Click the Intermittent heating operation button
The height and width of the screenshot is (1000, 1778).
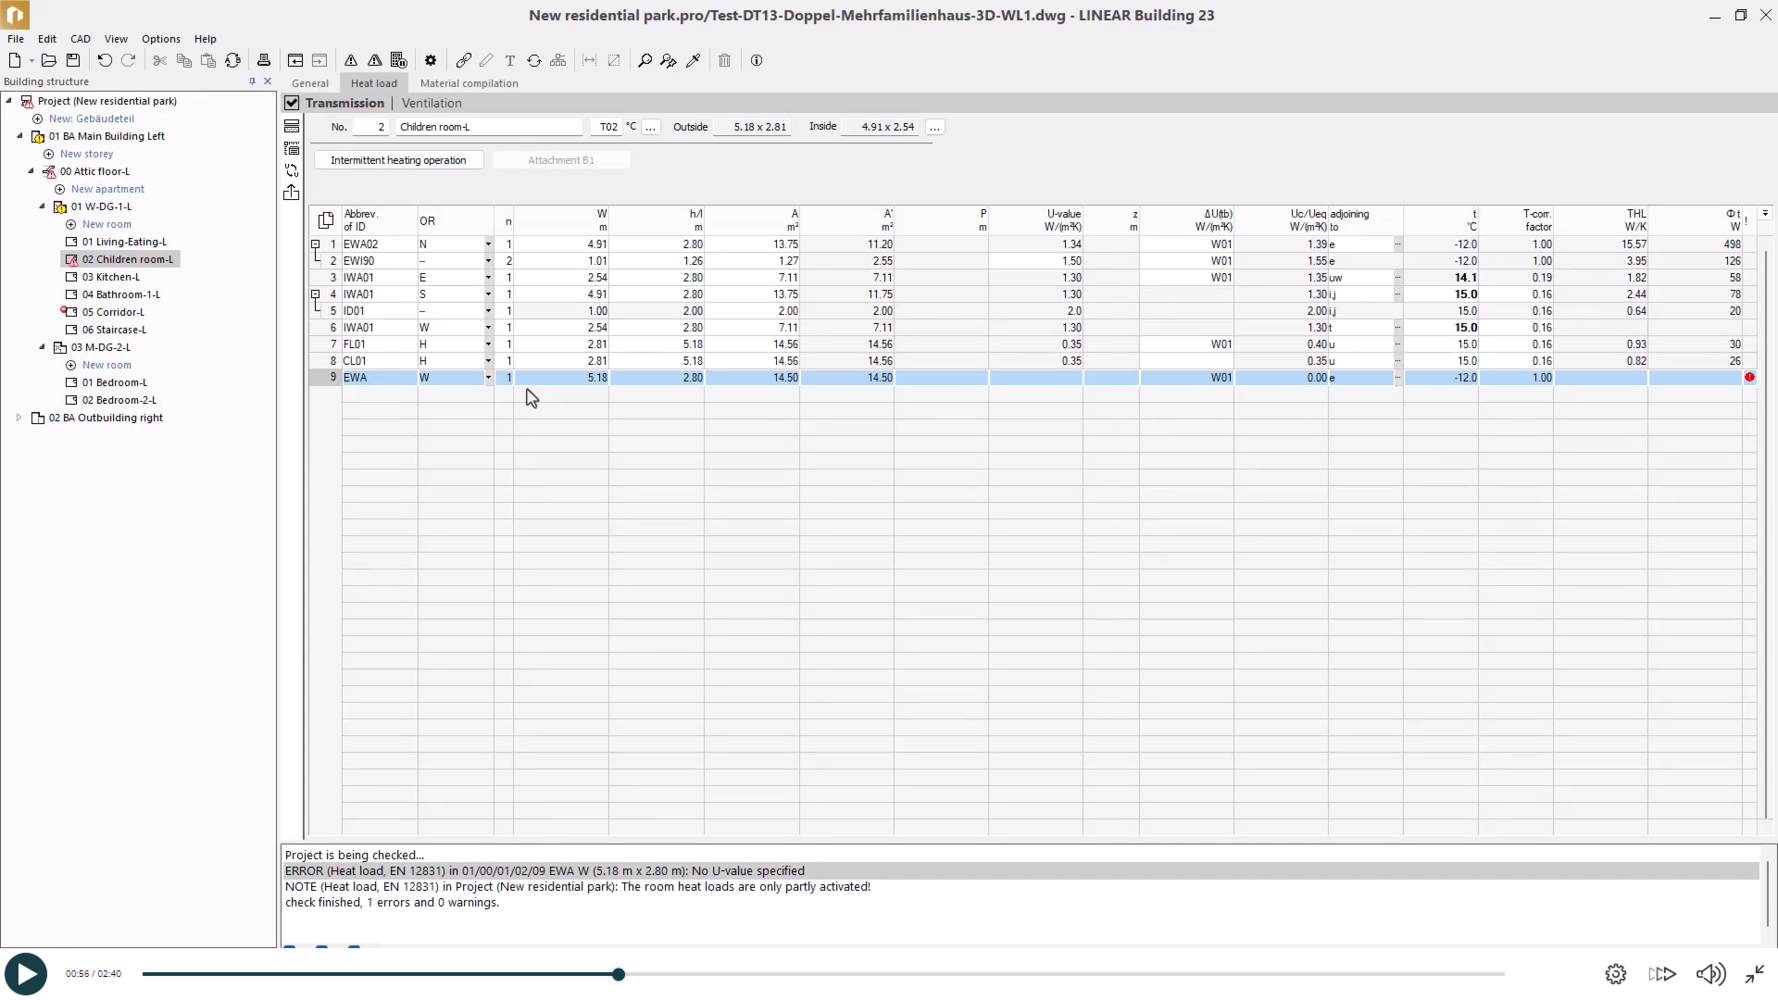pyautogui.click(x=398, y=160)
